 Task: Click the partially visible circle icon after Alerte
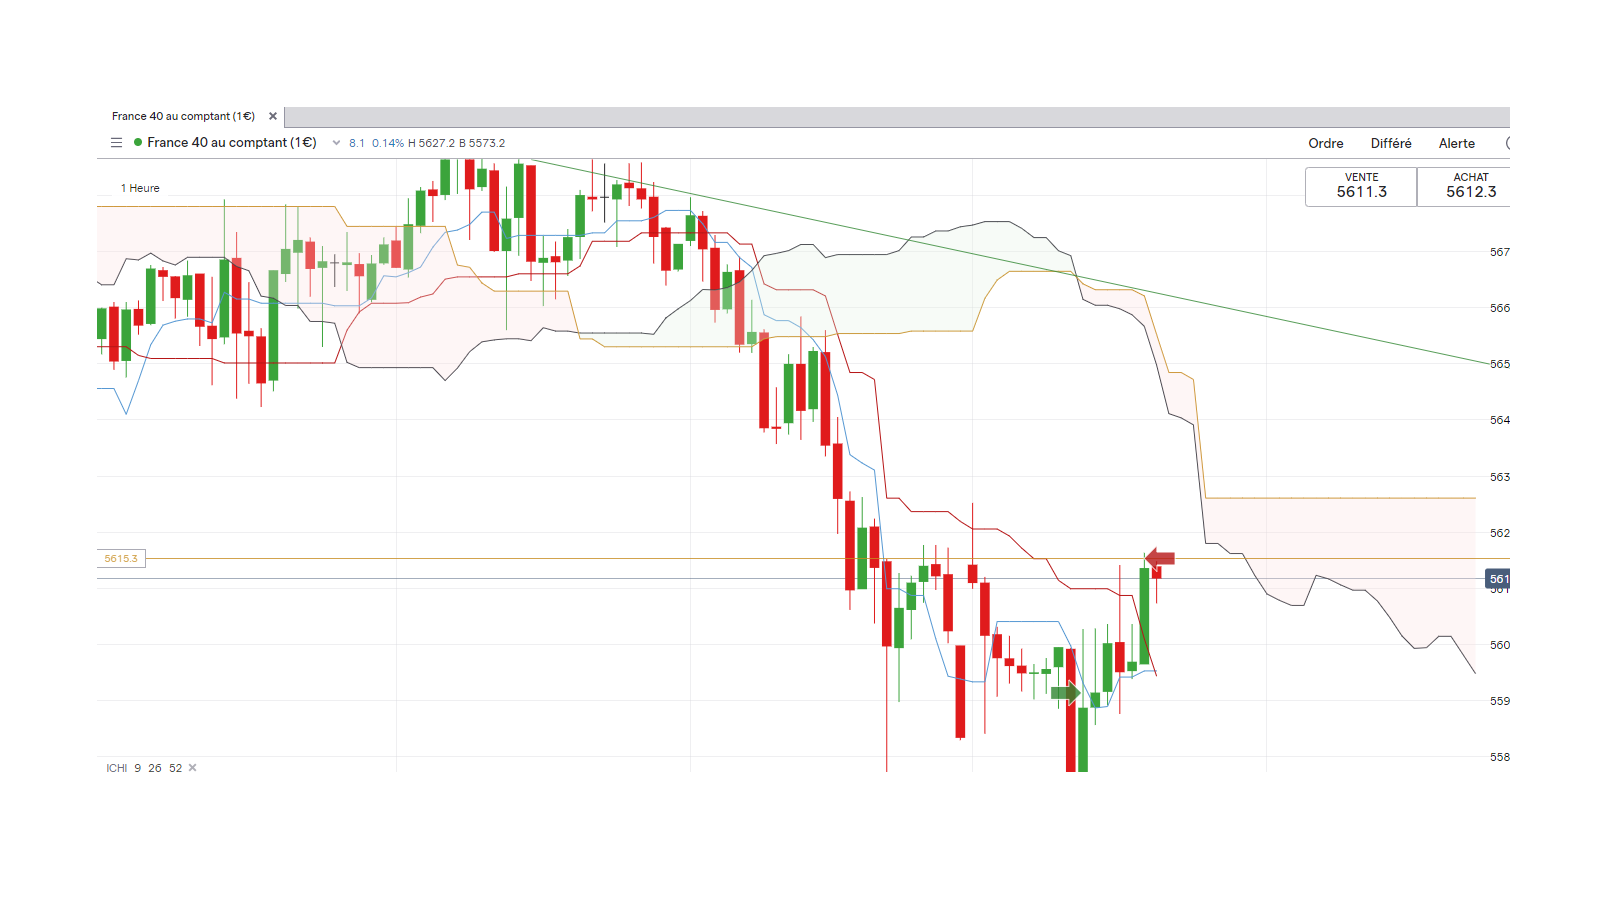coord(1507,143)
